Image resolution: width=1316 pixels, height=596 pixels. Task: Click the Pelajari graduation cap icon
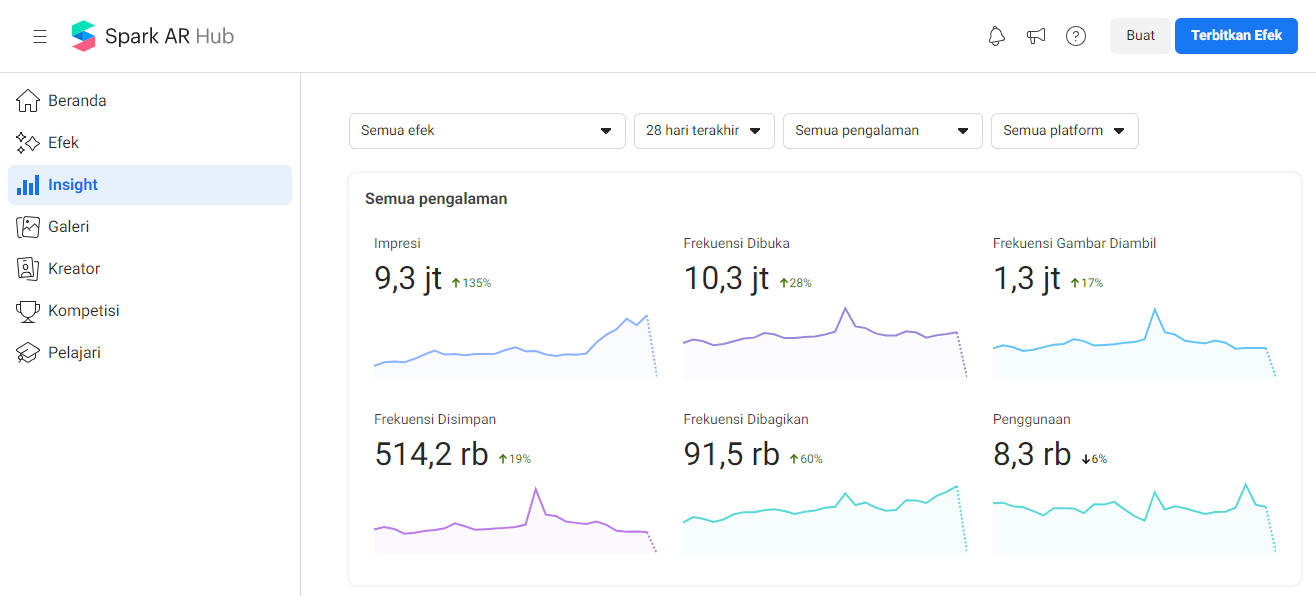[28, 353]
